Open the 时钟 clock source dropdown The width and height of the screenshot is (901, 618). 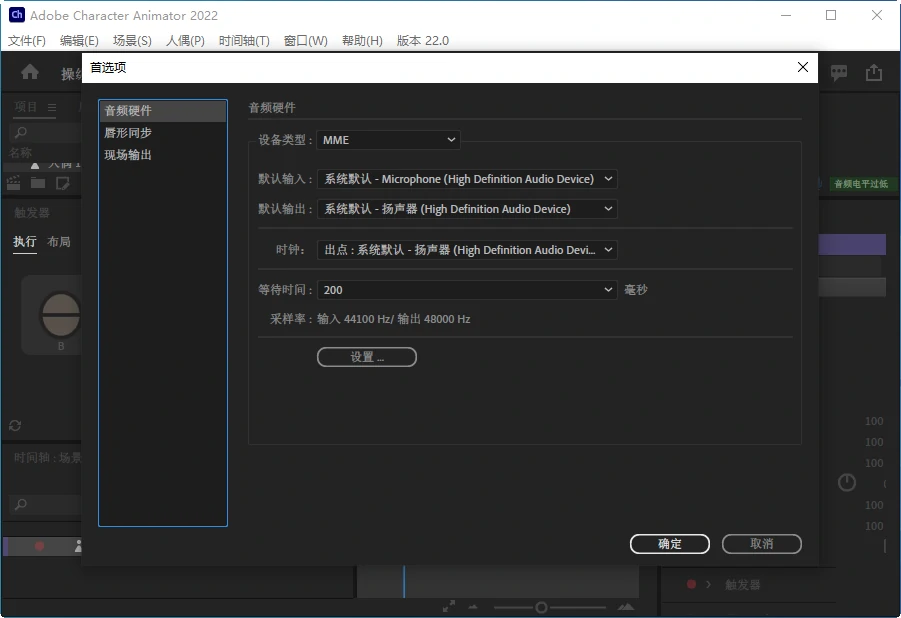point(467,250)
